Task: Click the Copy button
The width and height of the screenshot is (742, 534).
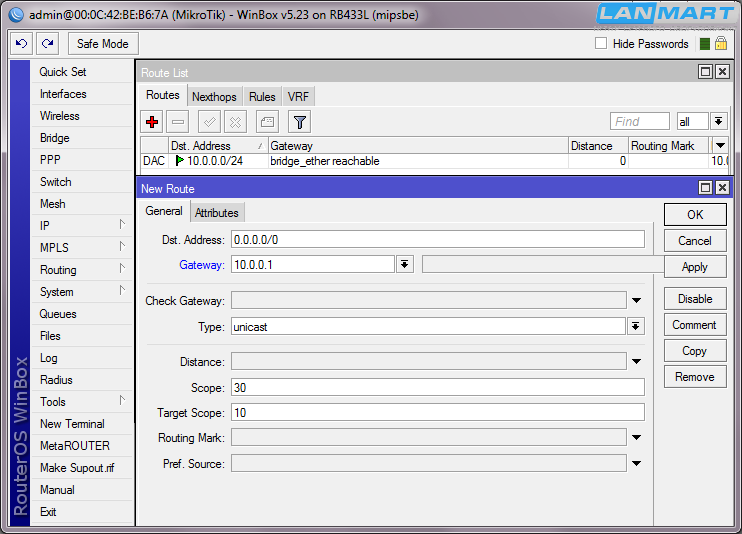Action: pos(695,351)
